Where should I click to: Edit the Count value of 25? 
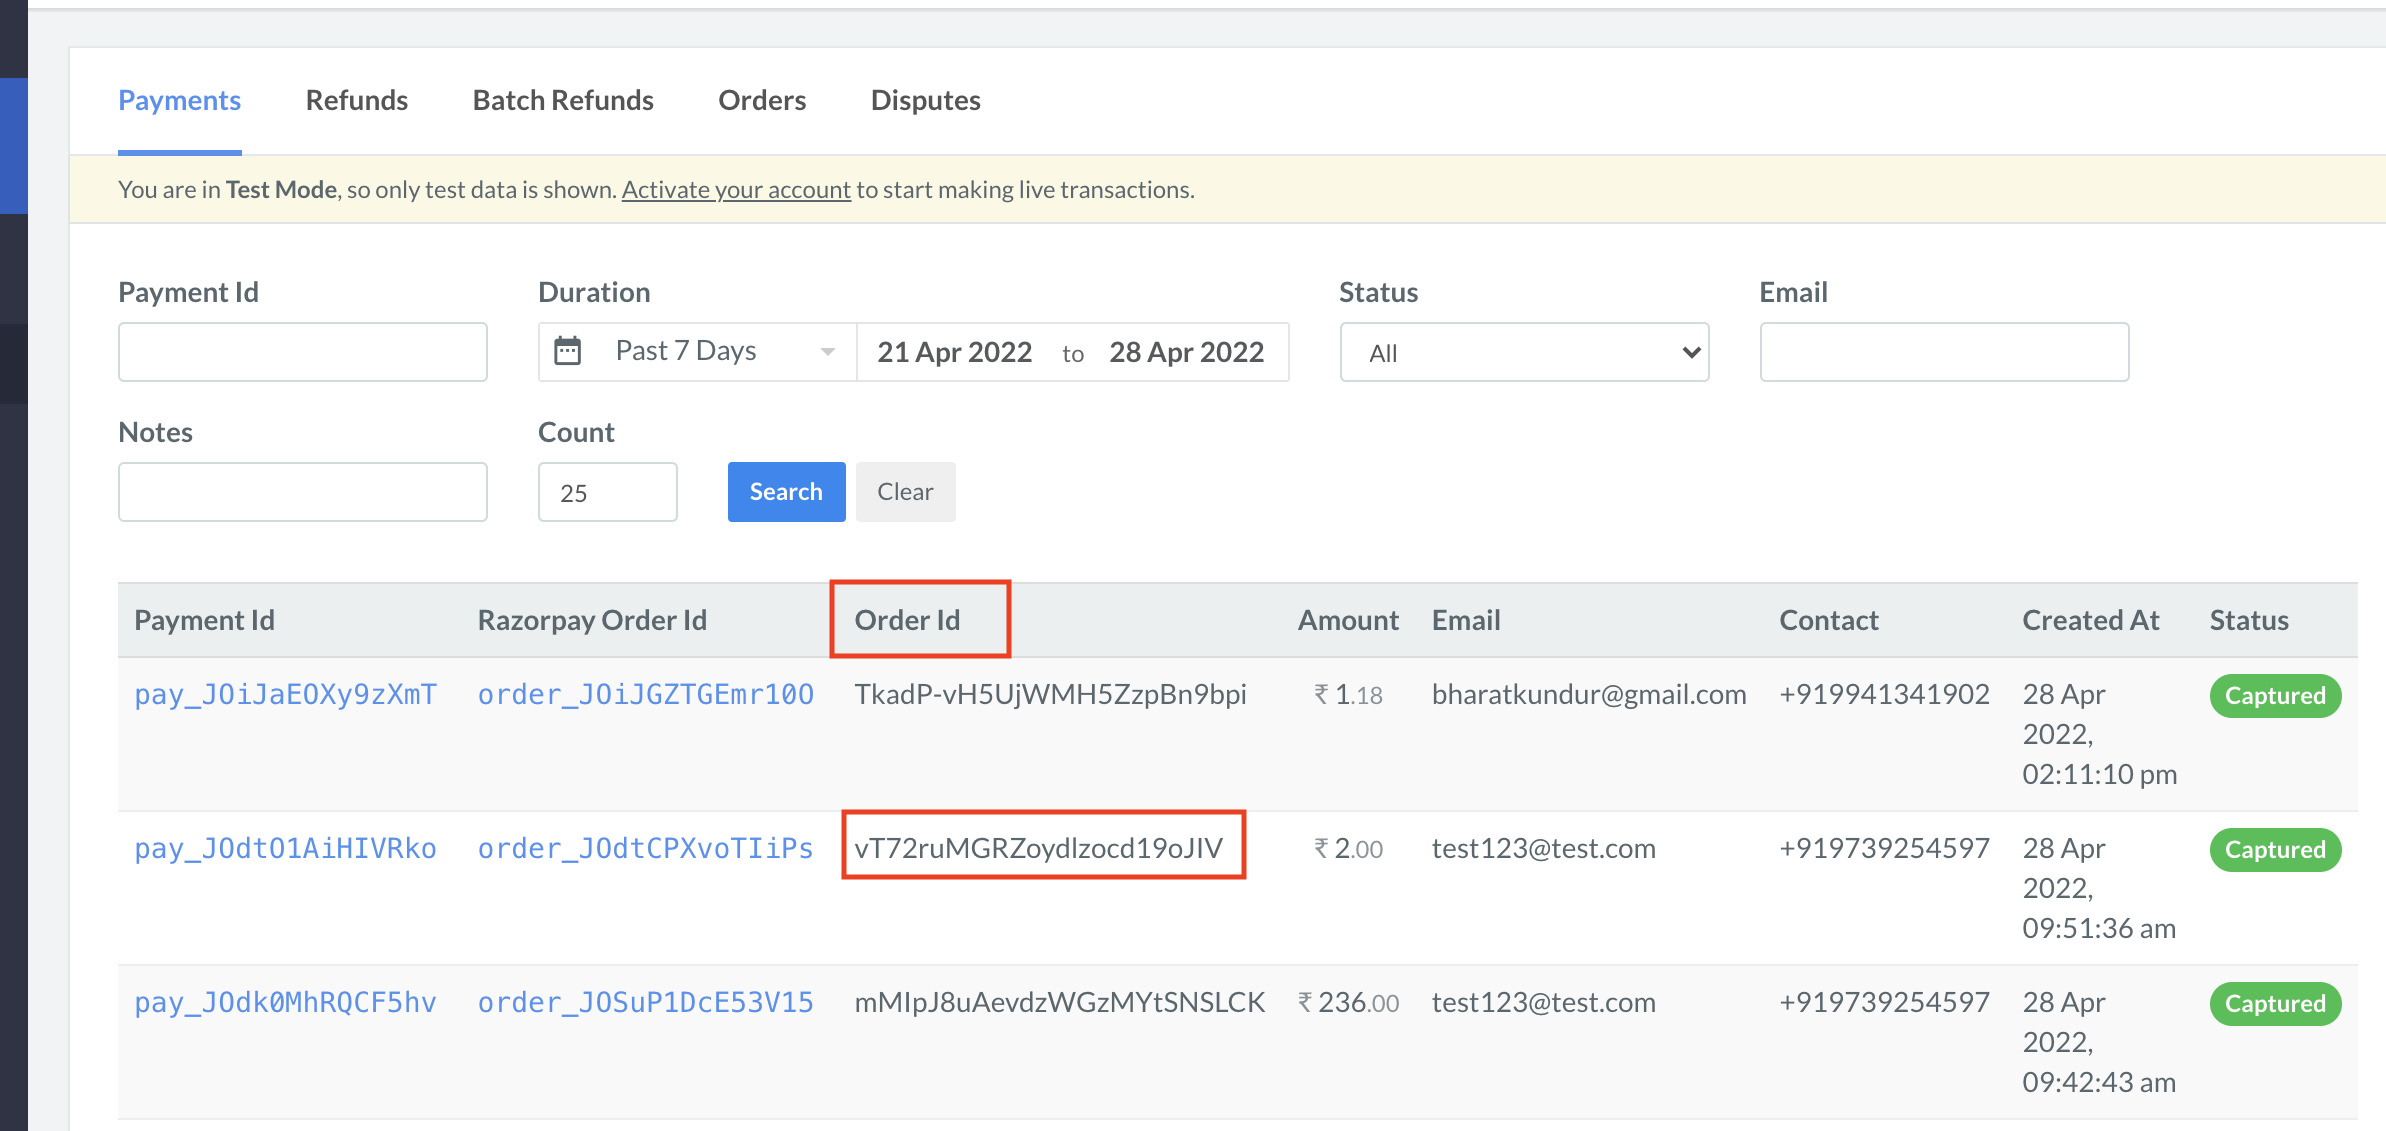tap(607, 491)
